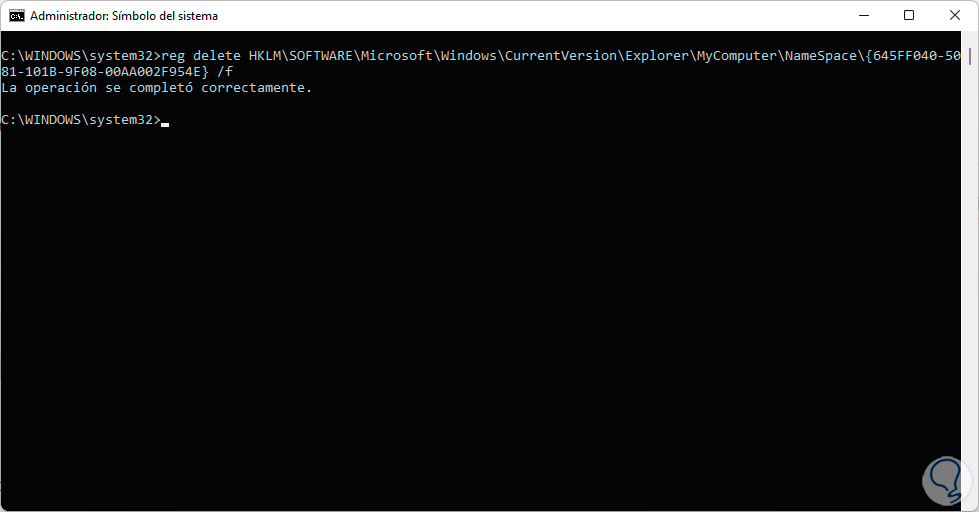Click the Command Prompt icon in title bar
The image size is (979, 512).
(x=17, y=16)
